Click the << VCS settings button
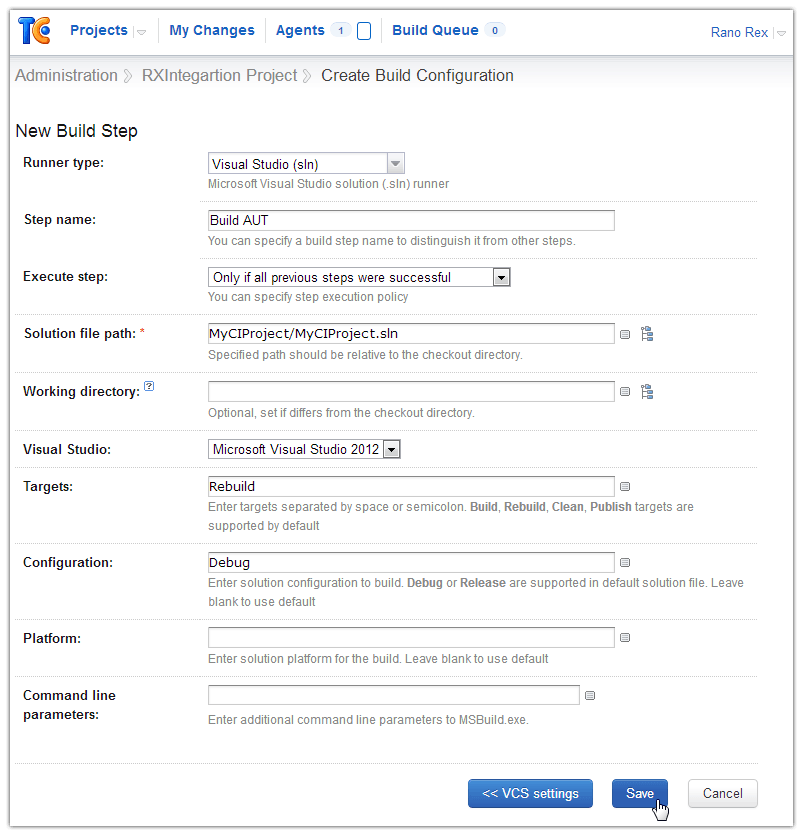 tap(530, 793)
